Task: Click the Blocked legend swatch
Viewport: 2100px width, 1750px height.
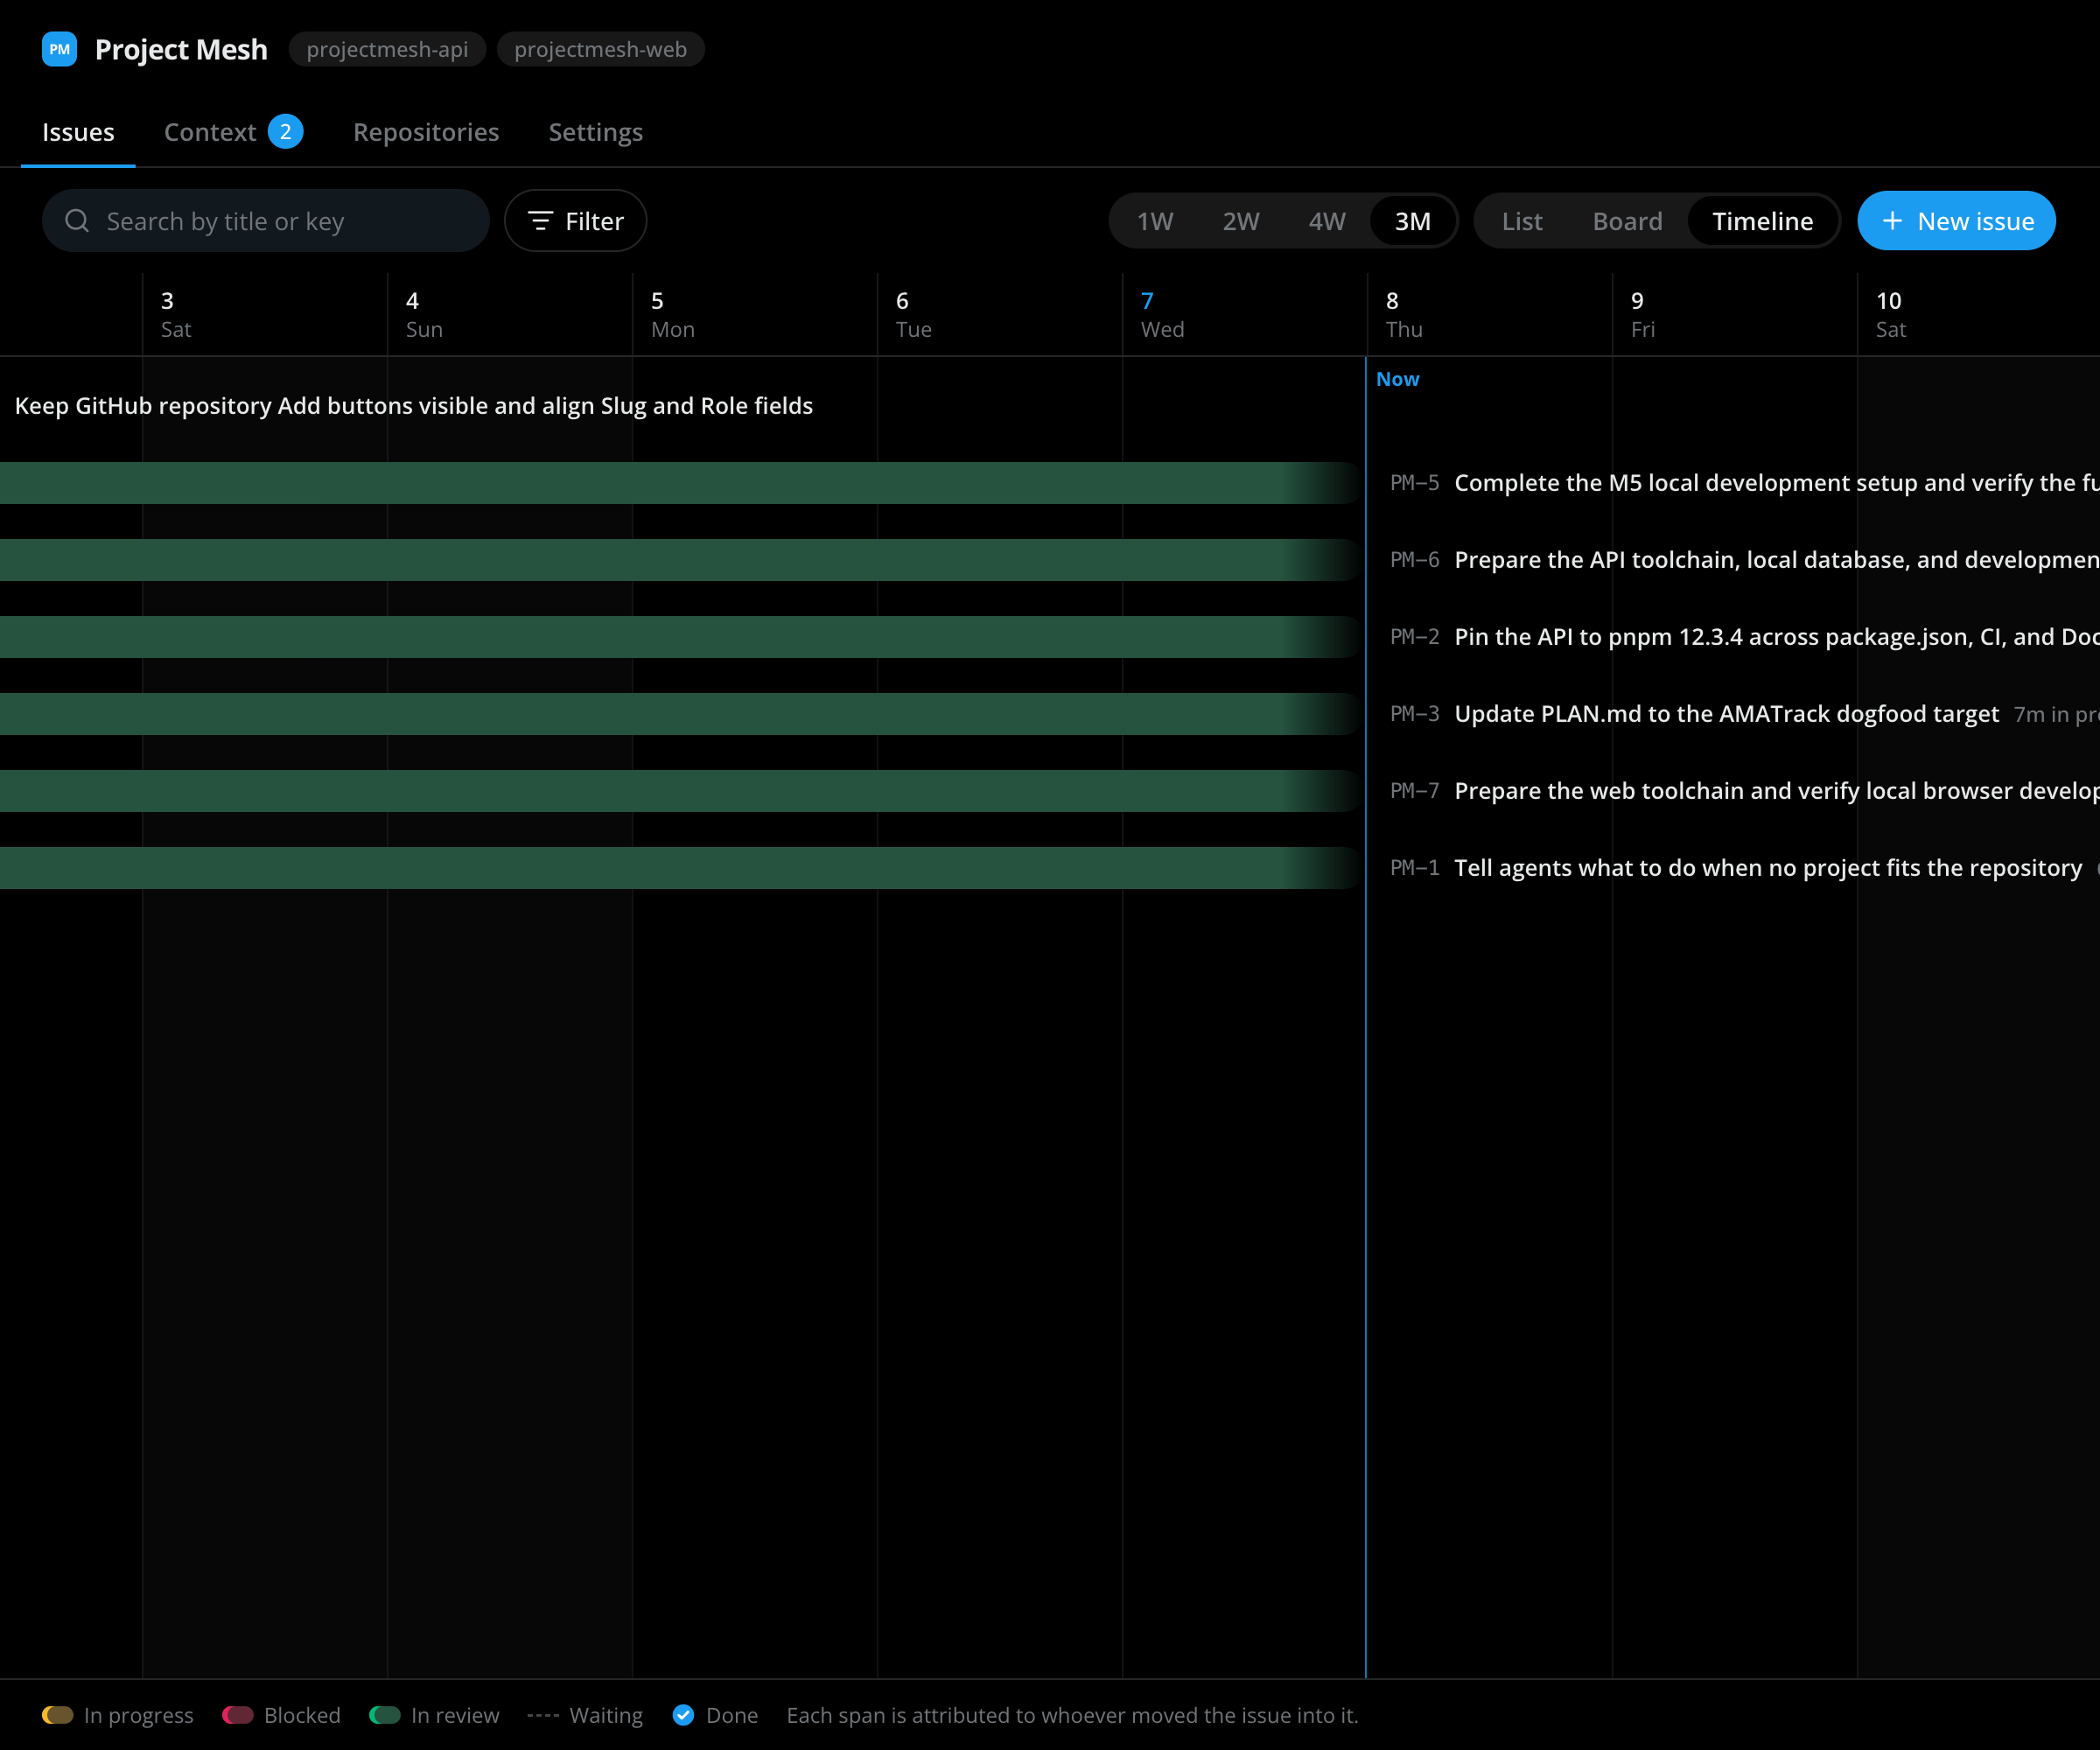Action: tap(238, 1715)
